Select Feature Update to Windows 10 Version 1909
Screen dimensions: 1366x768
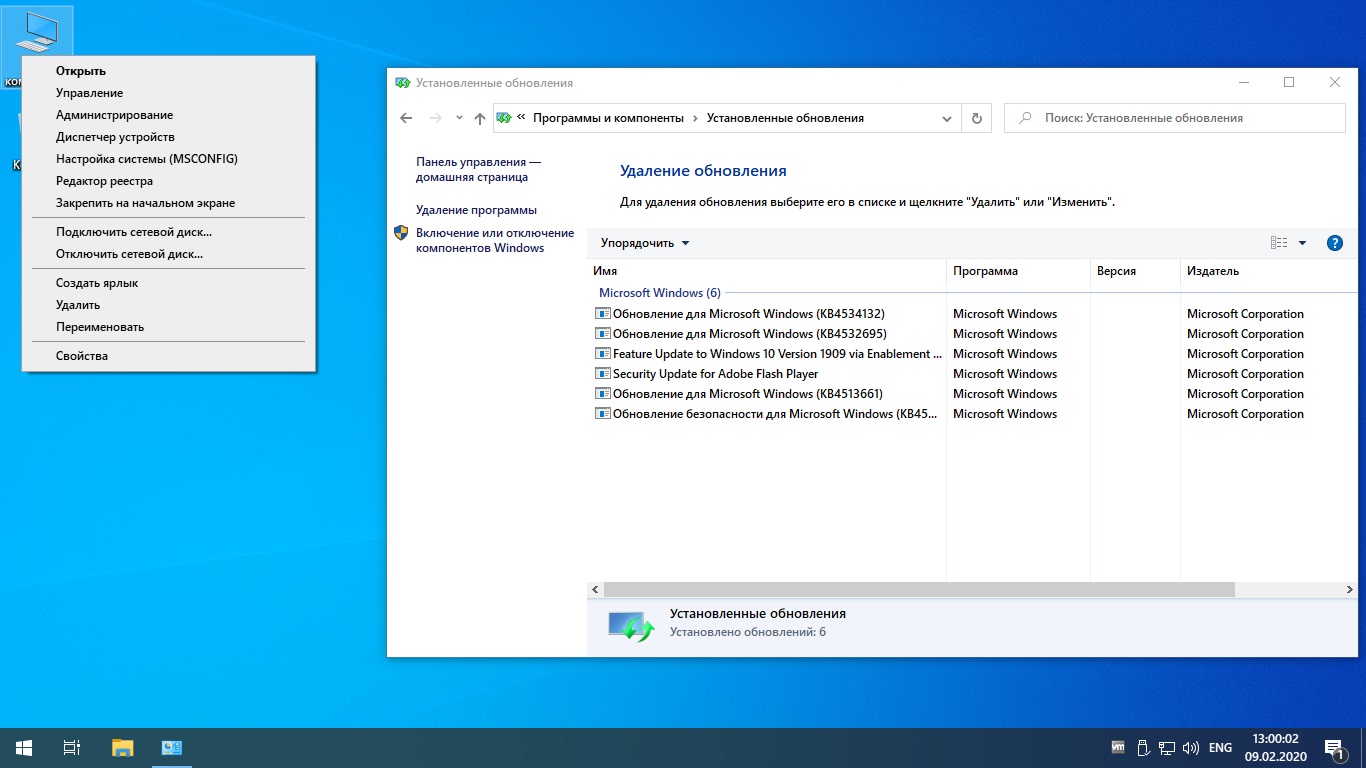point(972,354)
